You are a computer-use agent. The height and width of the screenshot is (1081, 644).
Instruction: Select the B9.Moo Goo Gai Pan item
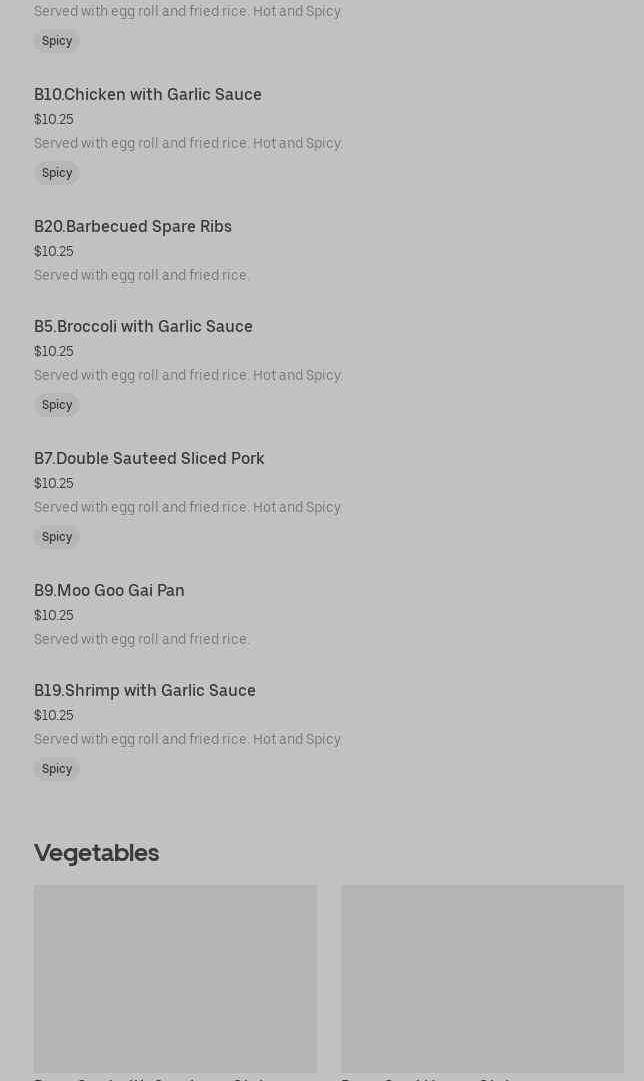[x=109, y=591]
